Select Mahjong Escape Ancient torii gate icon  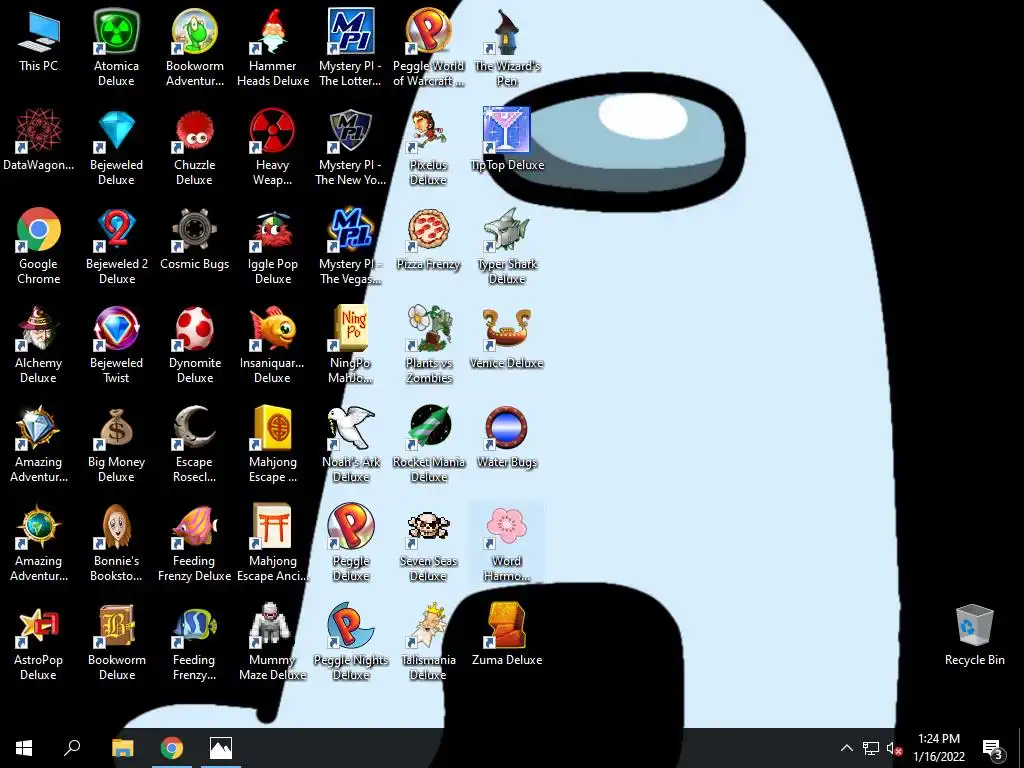coord(273,526)
